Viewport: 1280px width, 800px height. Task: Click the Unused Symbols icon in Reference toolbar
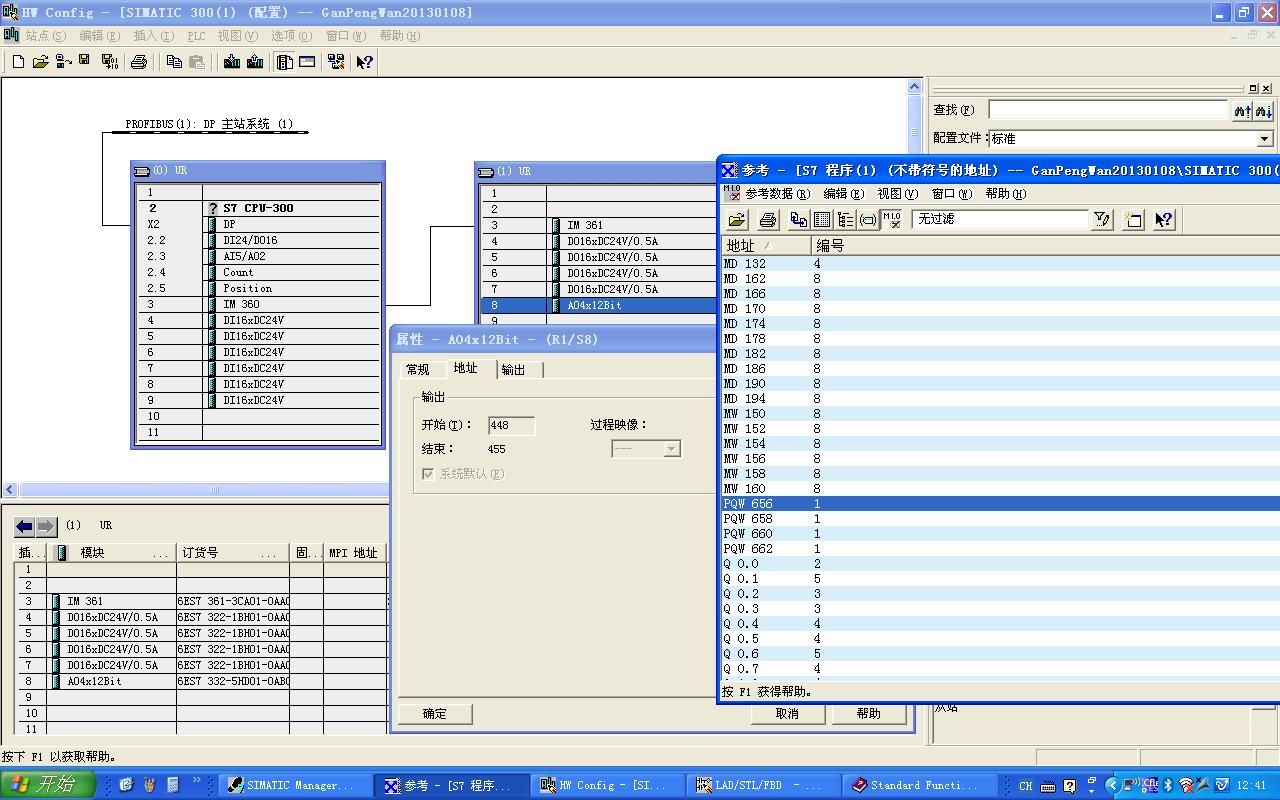(868, 219)
